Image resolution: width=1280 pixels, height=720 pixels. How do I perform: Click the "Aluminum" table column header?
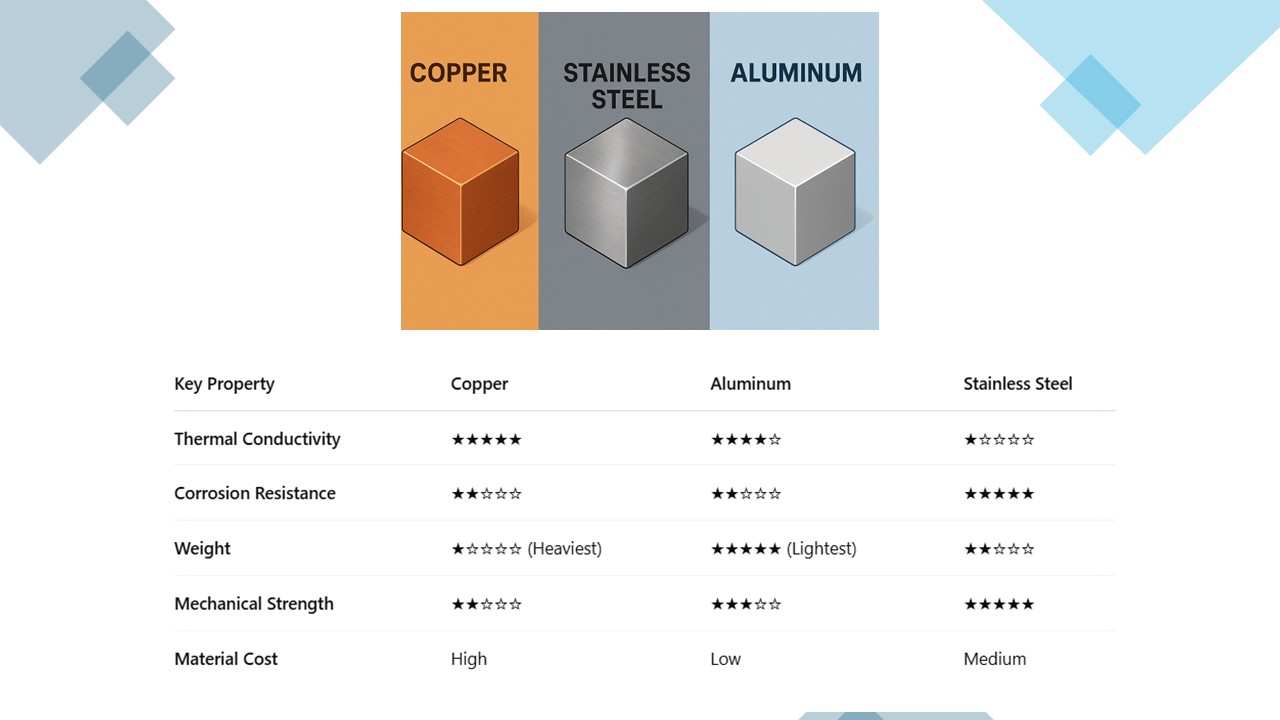(750, 384)
